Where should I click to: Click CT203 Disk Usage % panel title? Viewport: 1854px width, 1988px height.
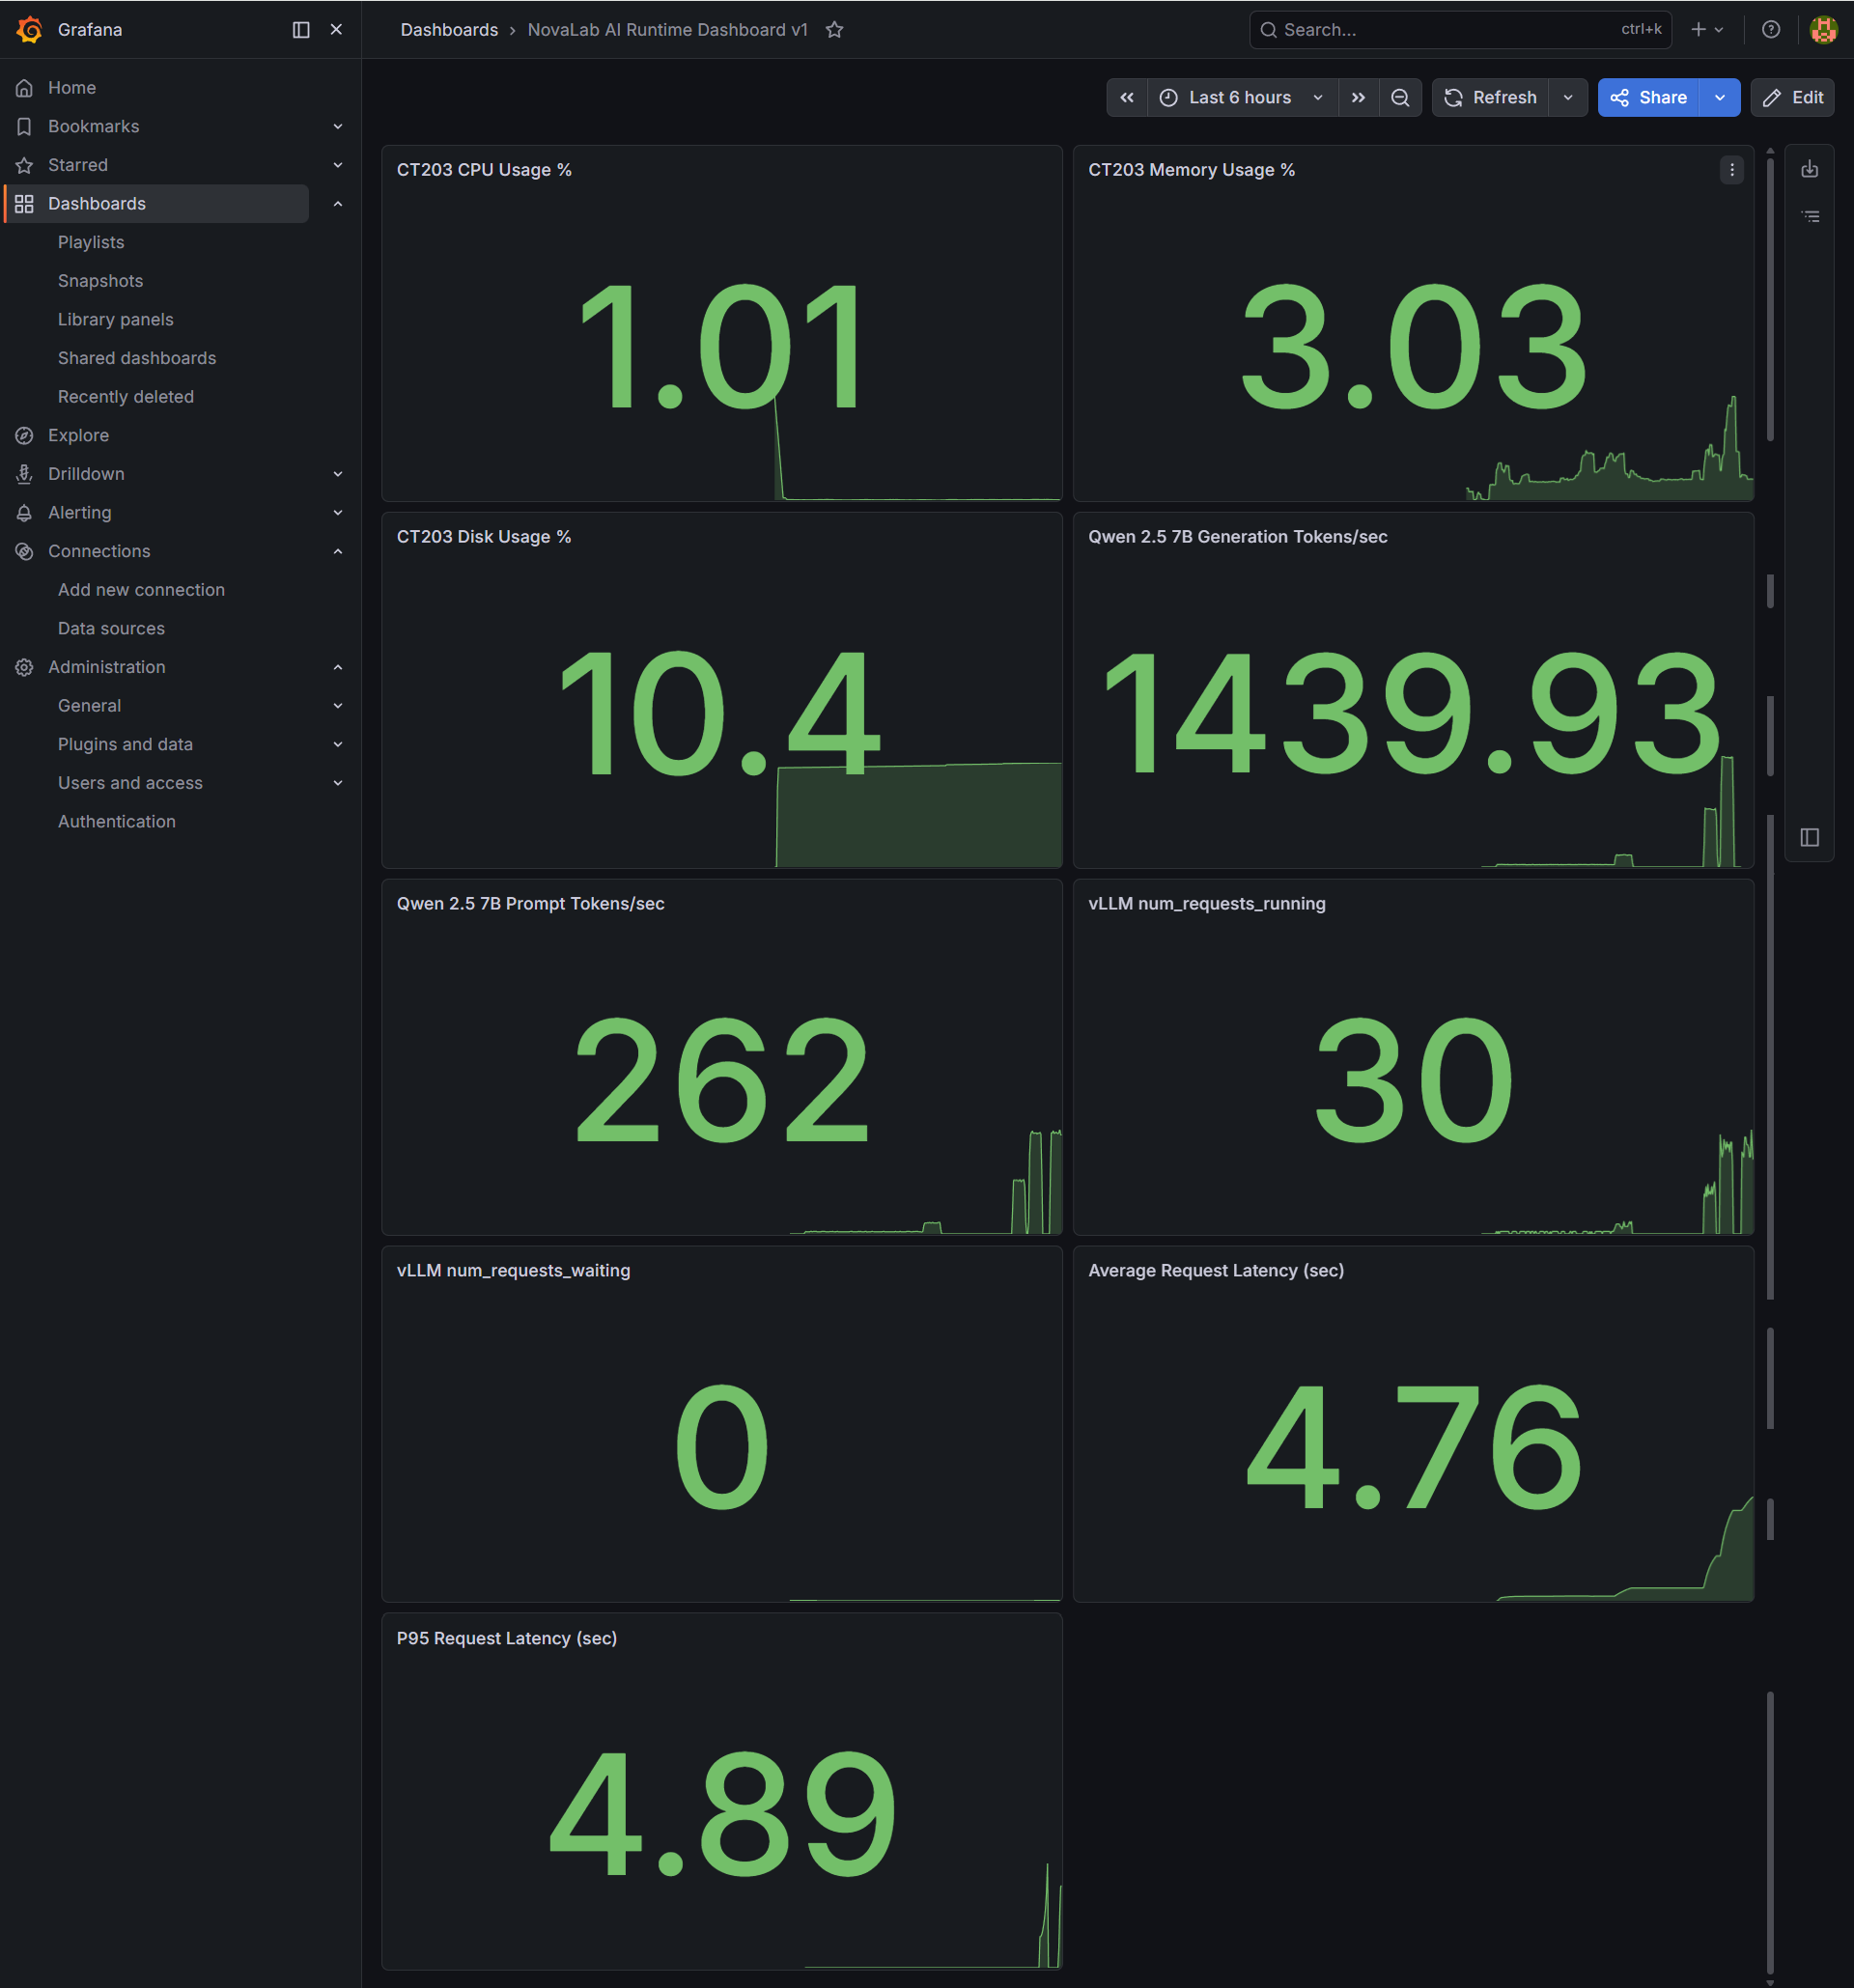point(484,537)
